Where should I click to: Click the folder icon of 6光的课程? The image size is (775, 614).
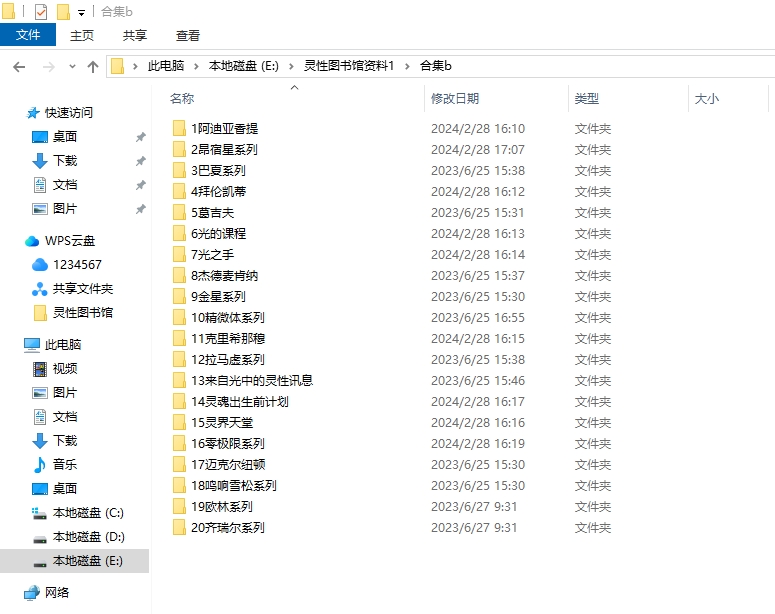(x=179, y=233)
